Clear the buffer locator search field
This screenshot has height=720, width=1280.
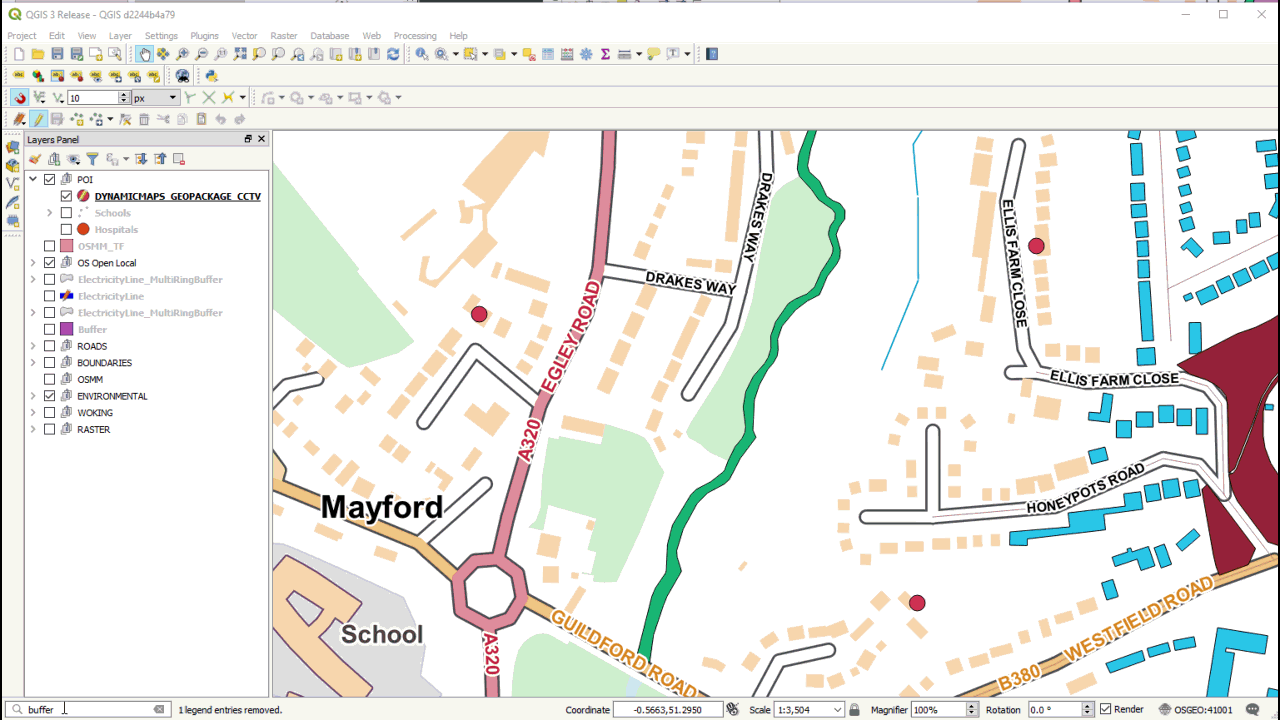[x=158, y=709]
